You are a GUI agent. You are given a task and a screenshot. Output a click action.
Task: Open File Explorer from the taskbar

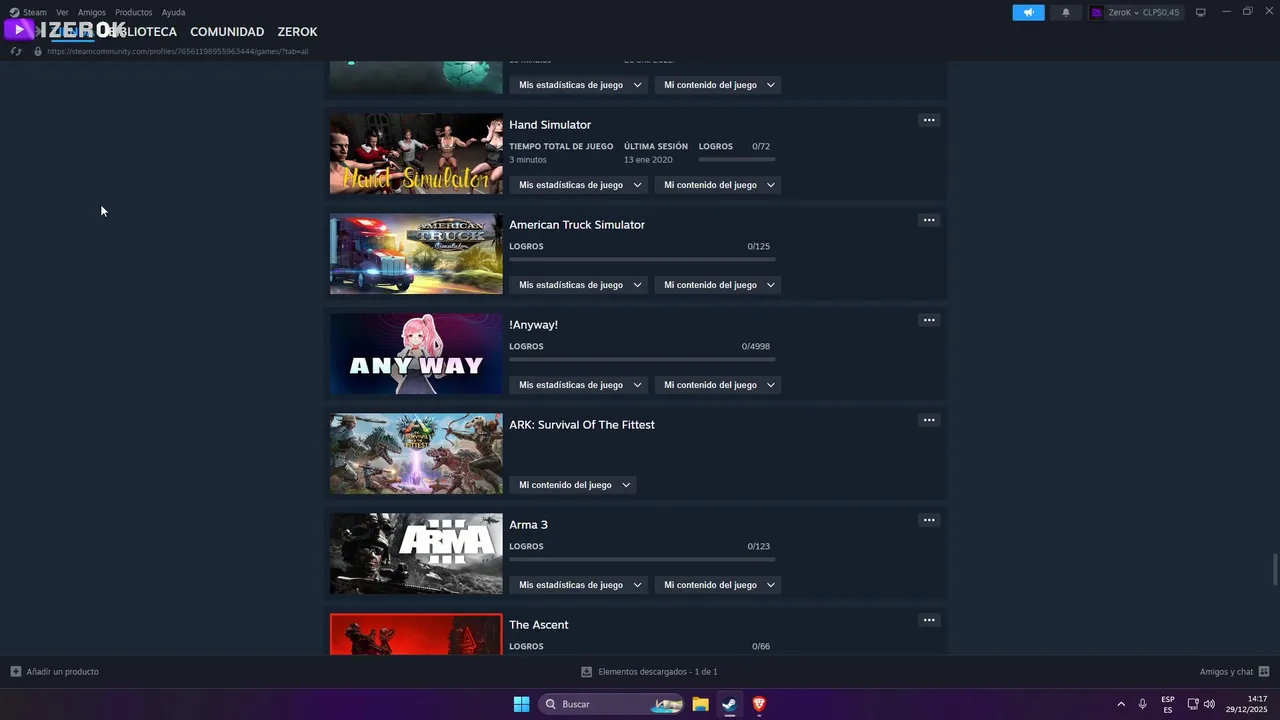click(701, 704)
